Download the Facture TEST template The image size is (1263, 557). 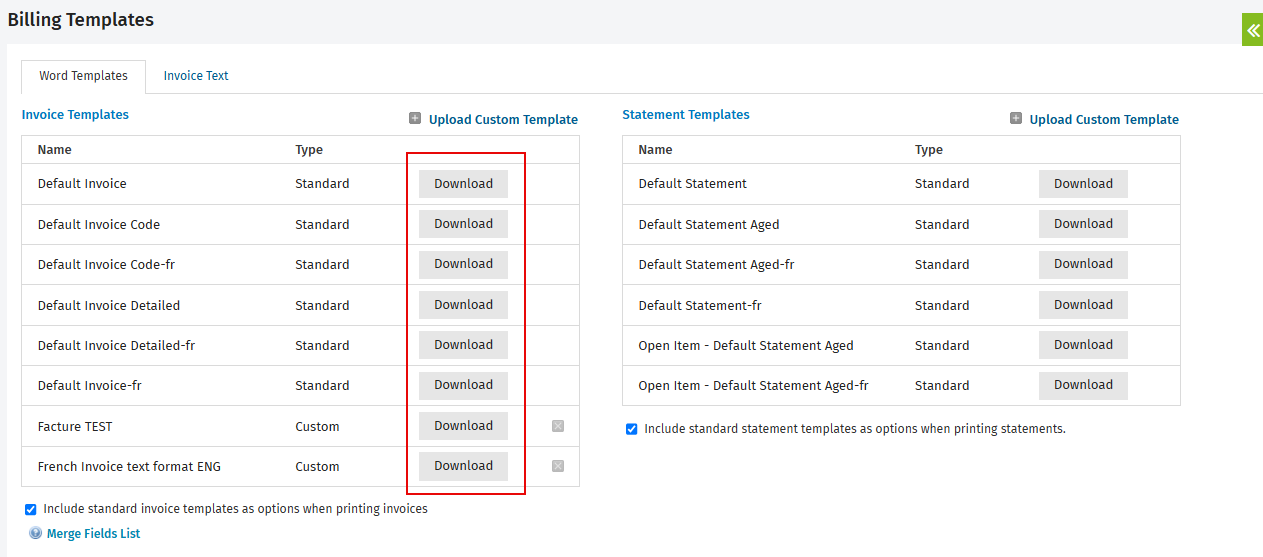click(463, 426)
